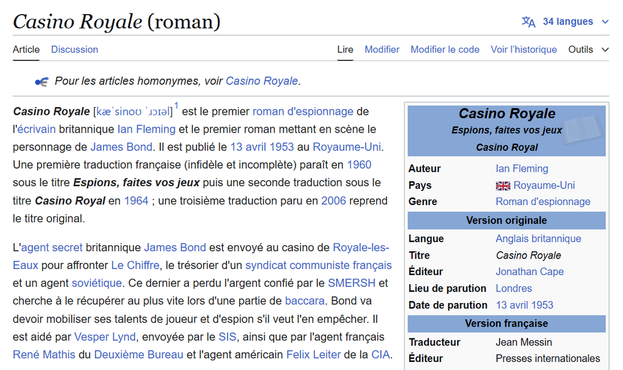Open the 34 langues language selector
The image size is (623, 370).
568,21
